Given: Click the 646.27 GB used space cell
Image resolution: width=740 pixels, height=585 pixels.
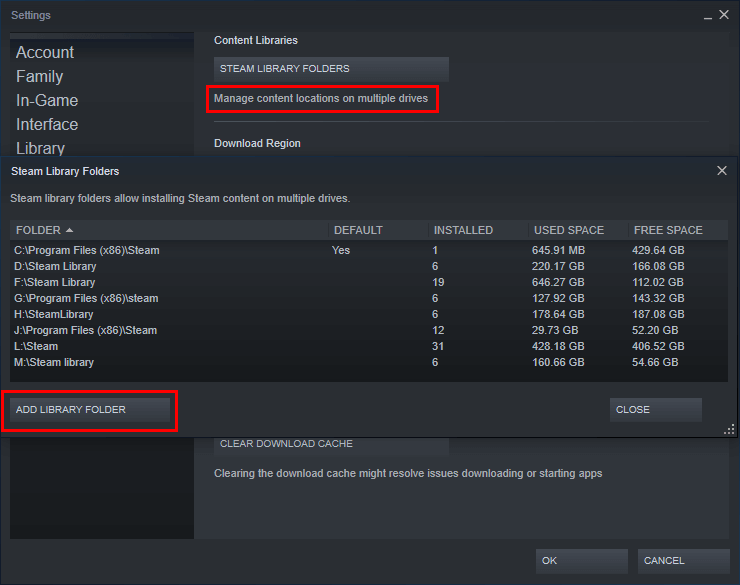Looking at the screenshot, I should (x=558, y=282).
